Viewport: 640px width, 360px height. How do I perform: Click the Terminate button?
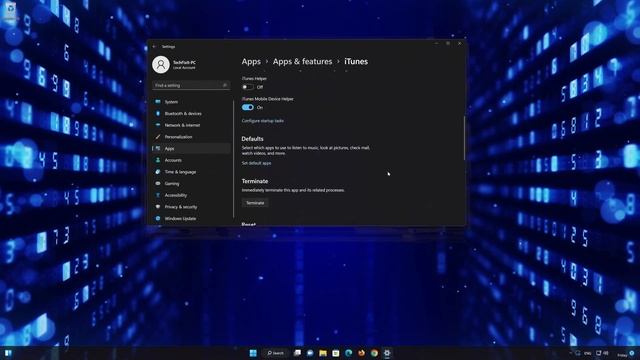[x=255, y=203]
